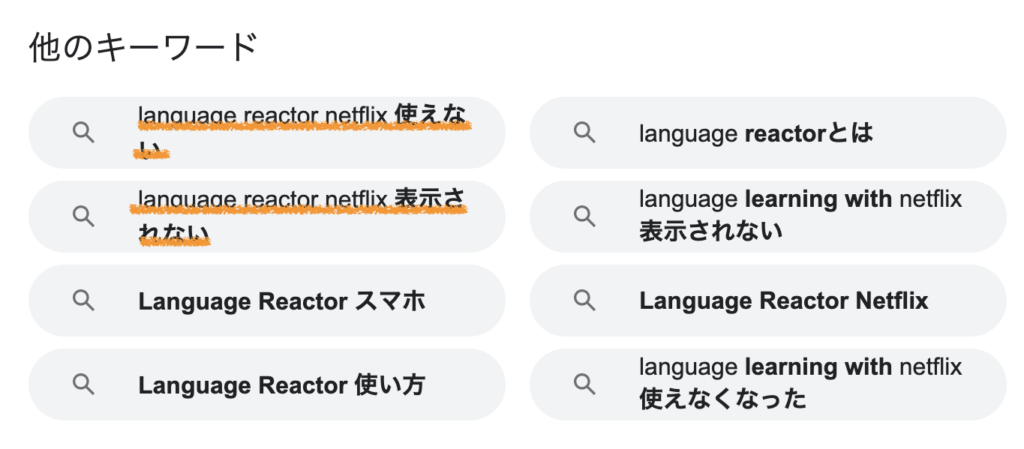Click search icon next to 'Language Reactor Netflix'
1024x449 pixels.
584,301
